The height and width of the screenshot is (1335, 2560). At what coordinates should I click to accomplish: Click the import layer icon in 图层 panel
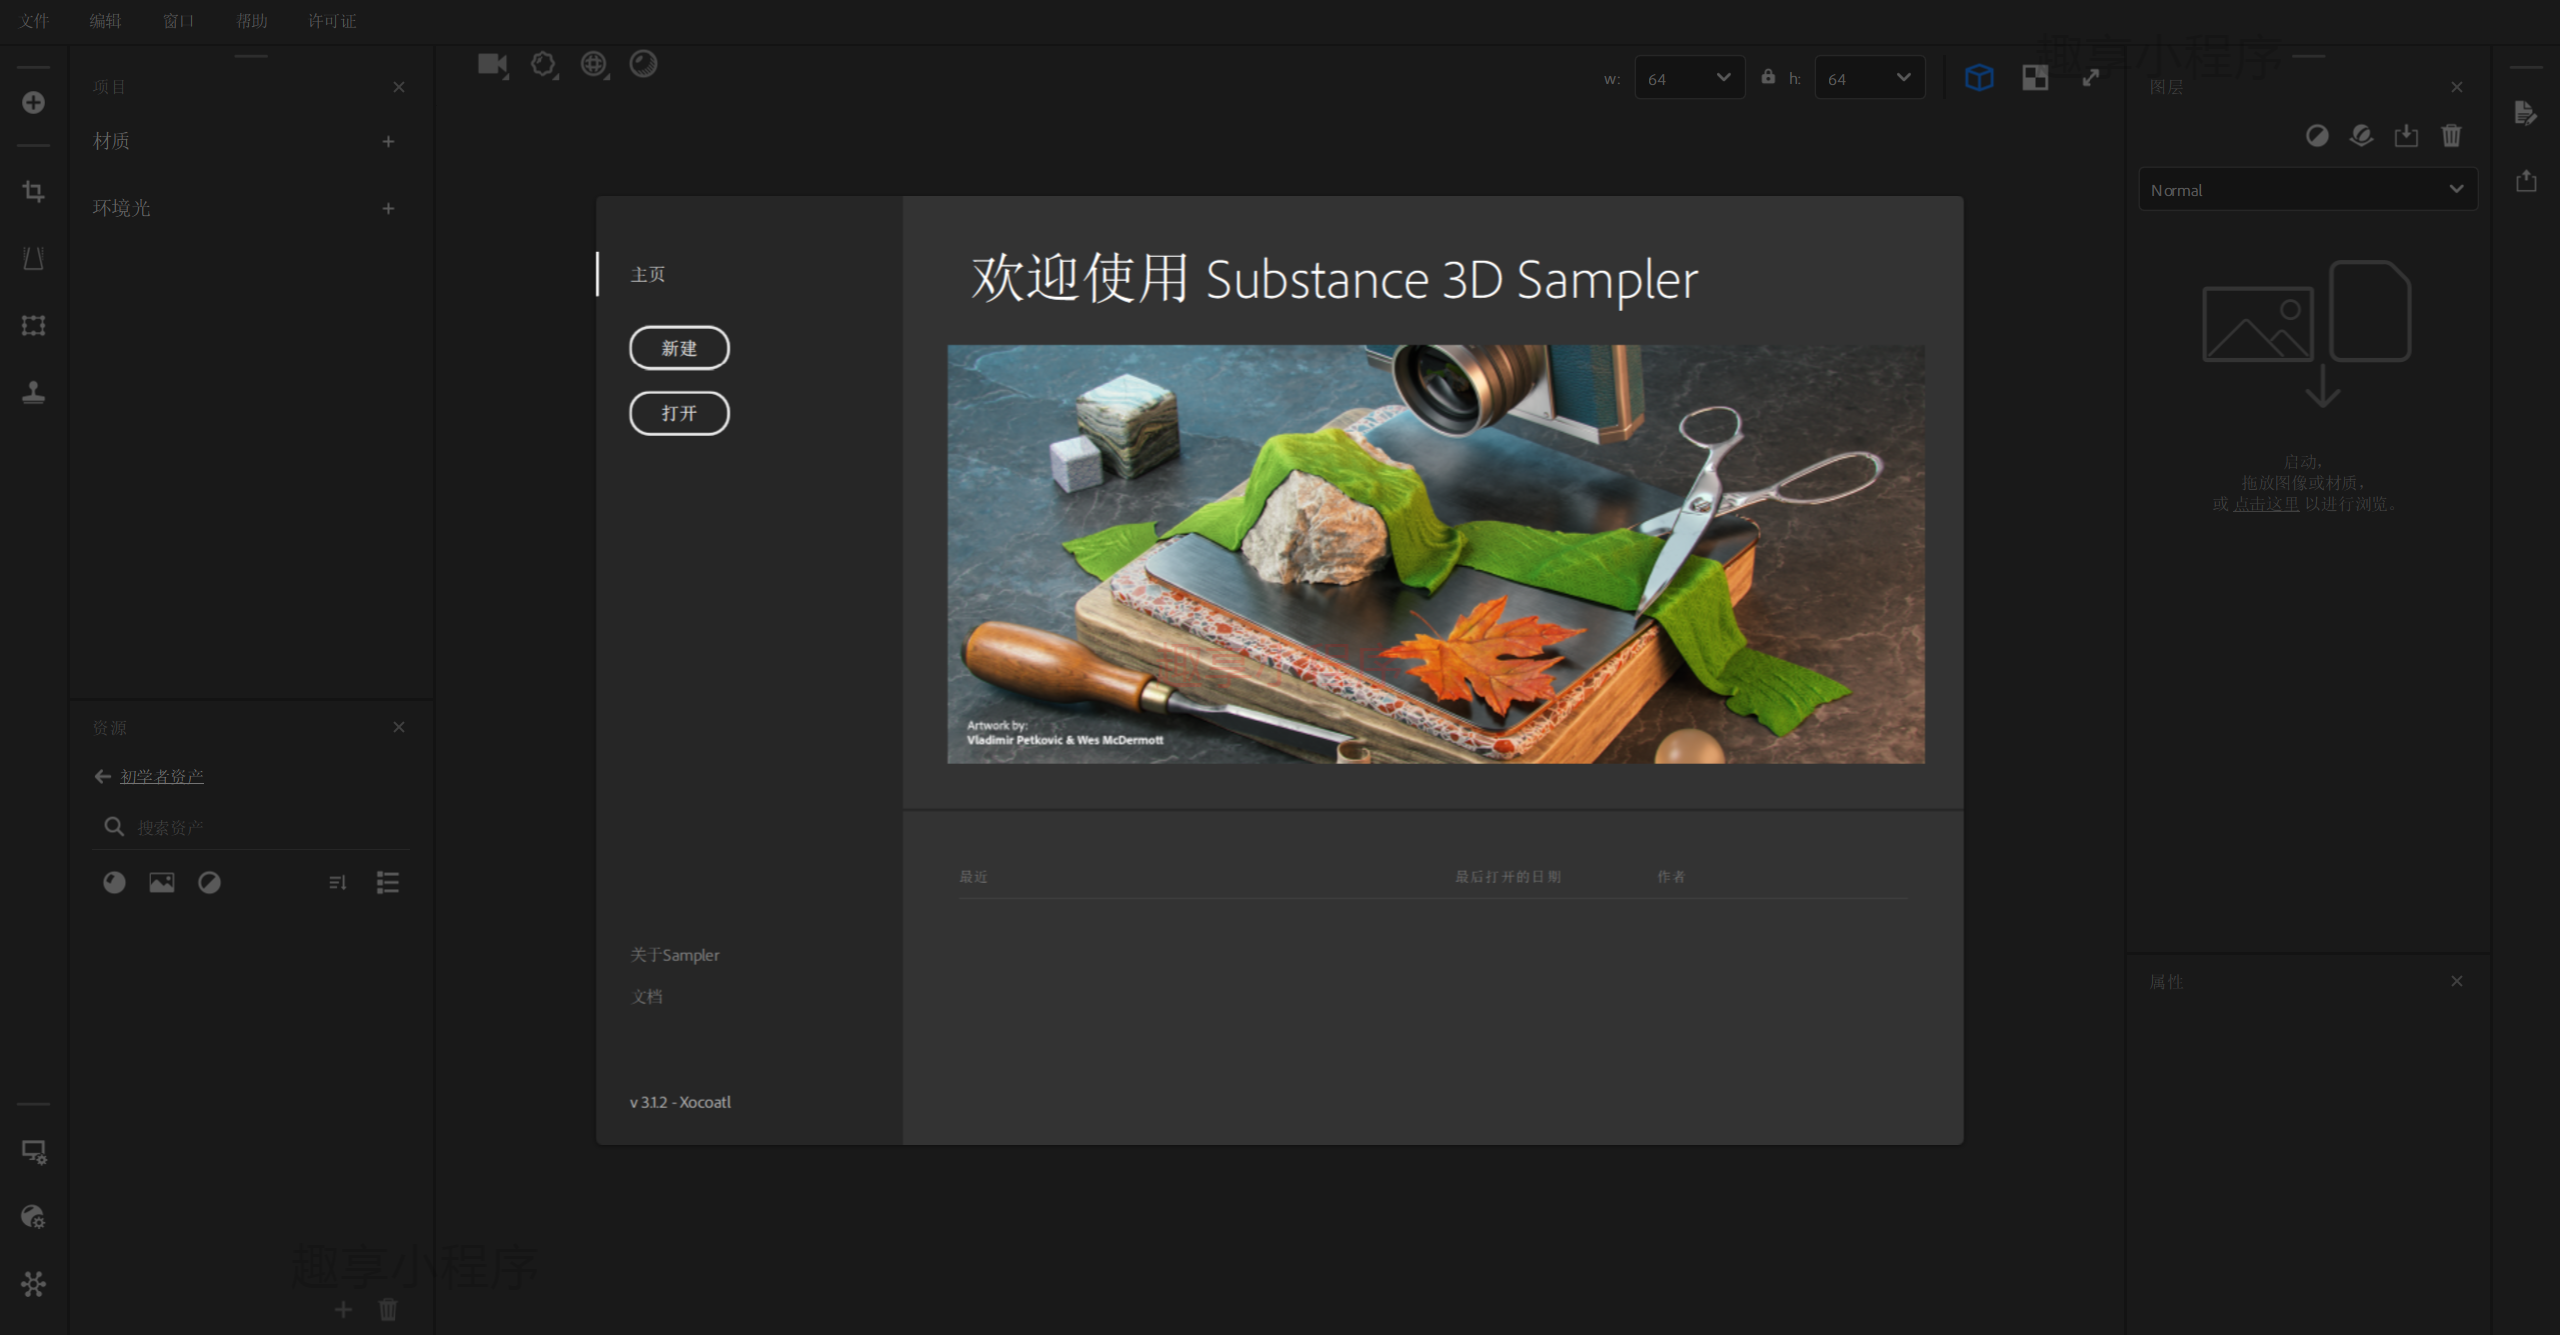pos(2406,135)
